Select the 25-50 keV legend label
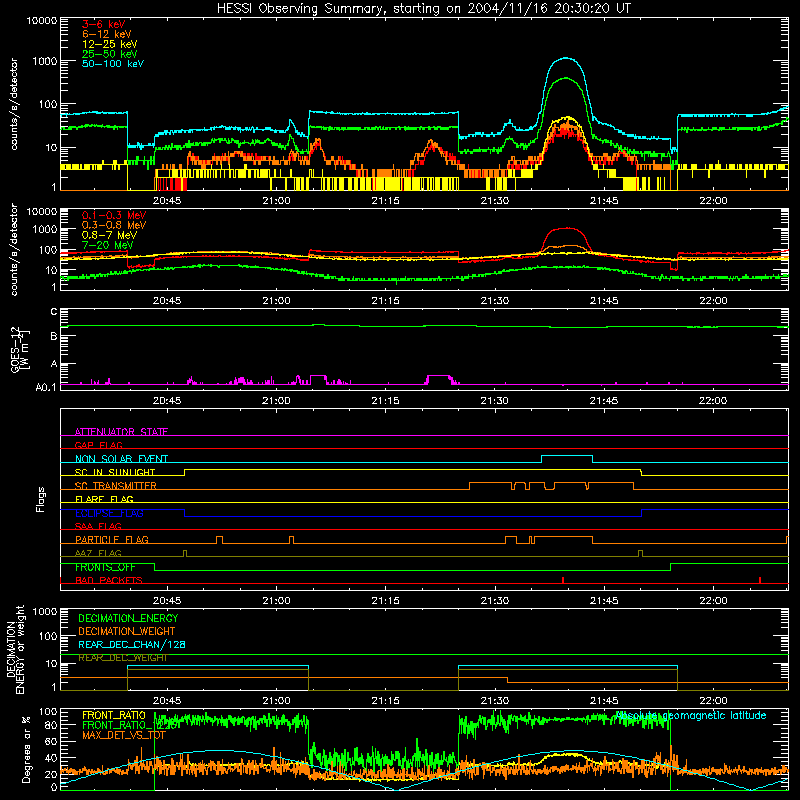Image resolution: width=800 pixels, height=800 pixels. pos(110,54)
